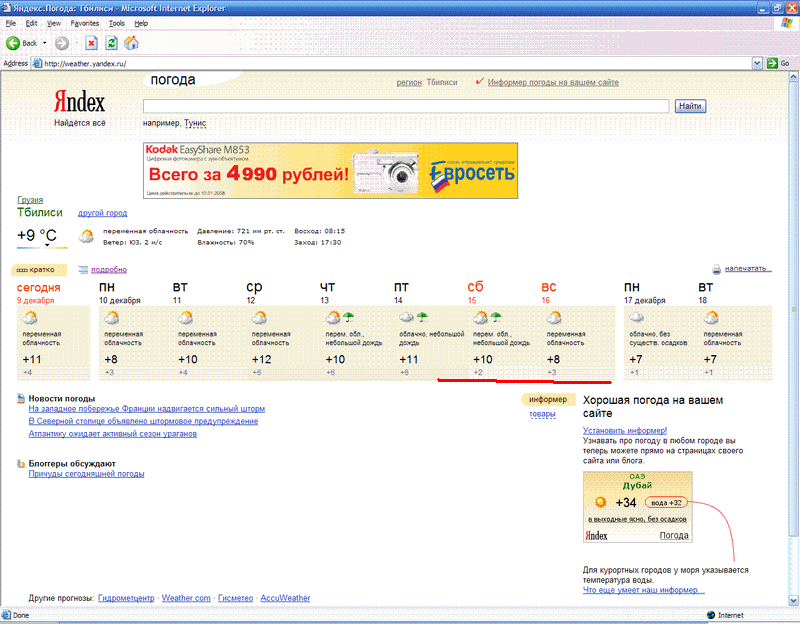Open the address bar dropdown arrow
Screen dimensions: 800x624
click(x=757, y=63)
